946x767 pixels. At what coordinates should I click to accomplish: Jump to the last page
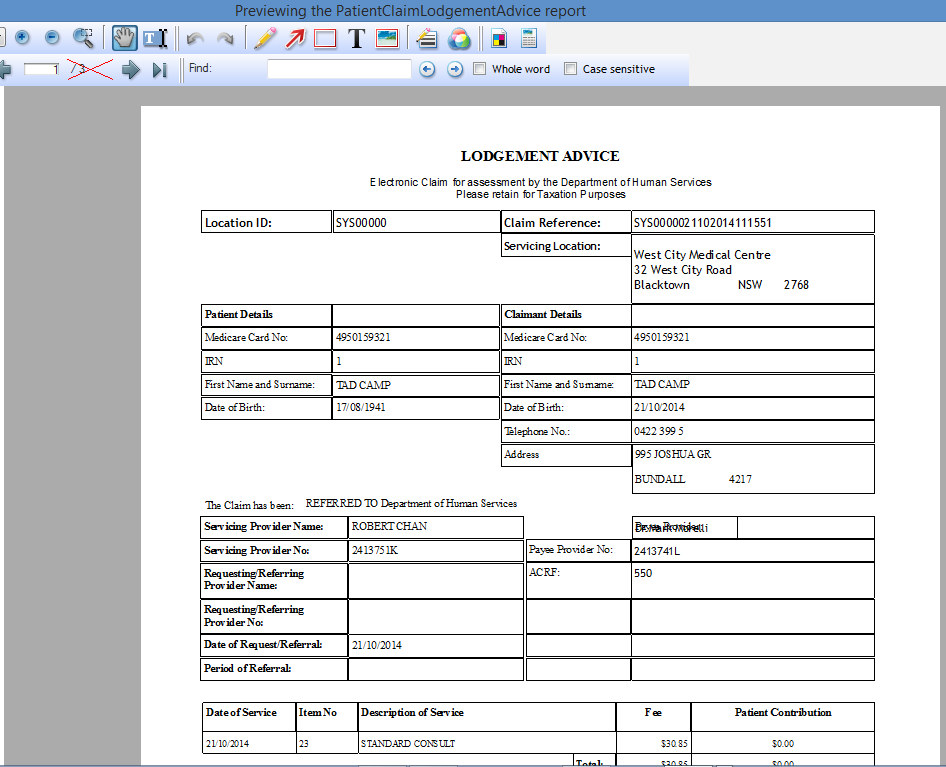tap(159, 70)
